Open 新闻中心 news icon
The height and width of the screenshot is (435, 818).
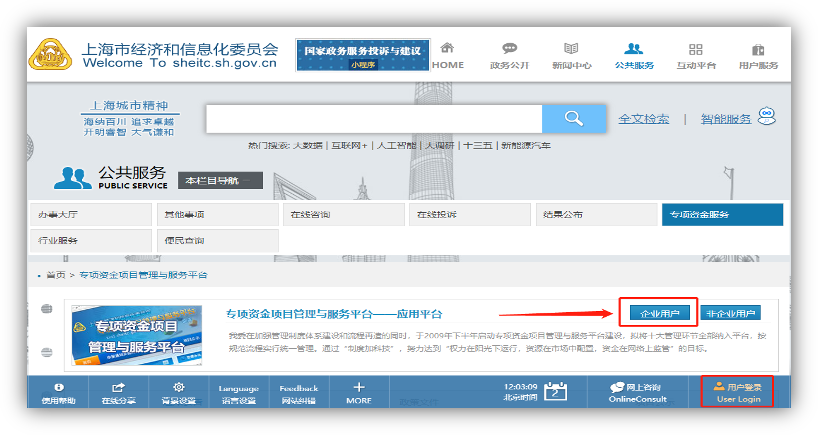click(571, 49)
